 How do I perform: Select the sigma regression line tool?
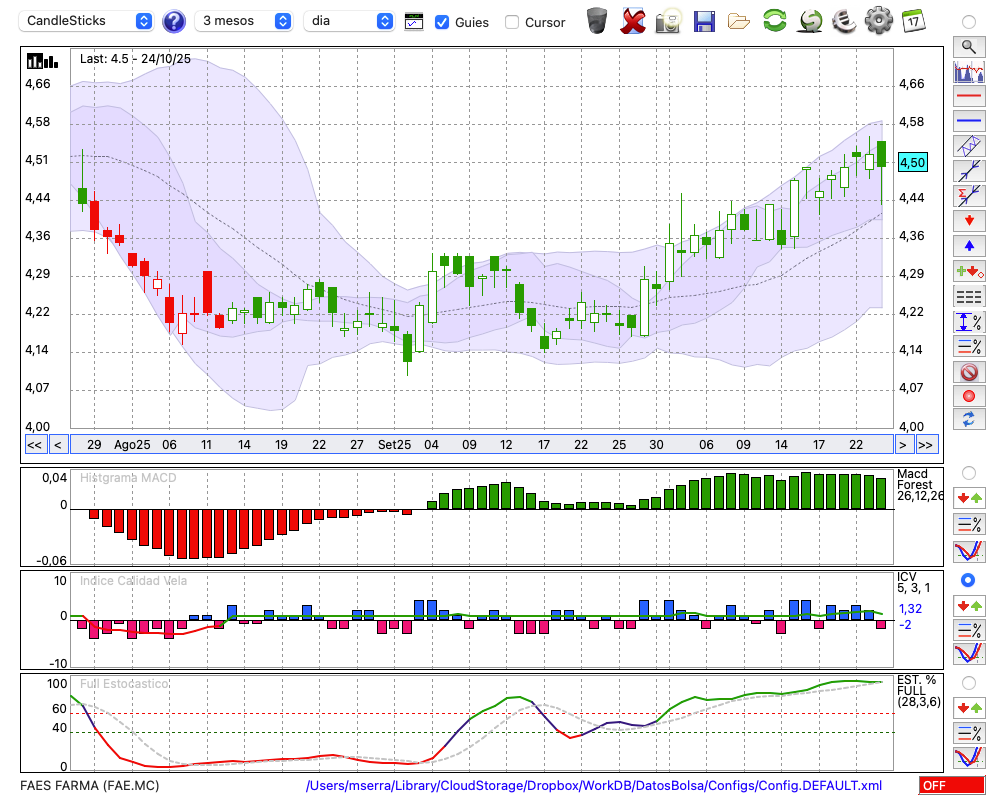969,196
